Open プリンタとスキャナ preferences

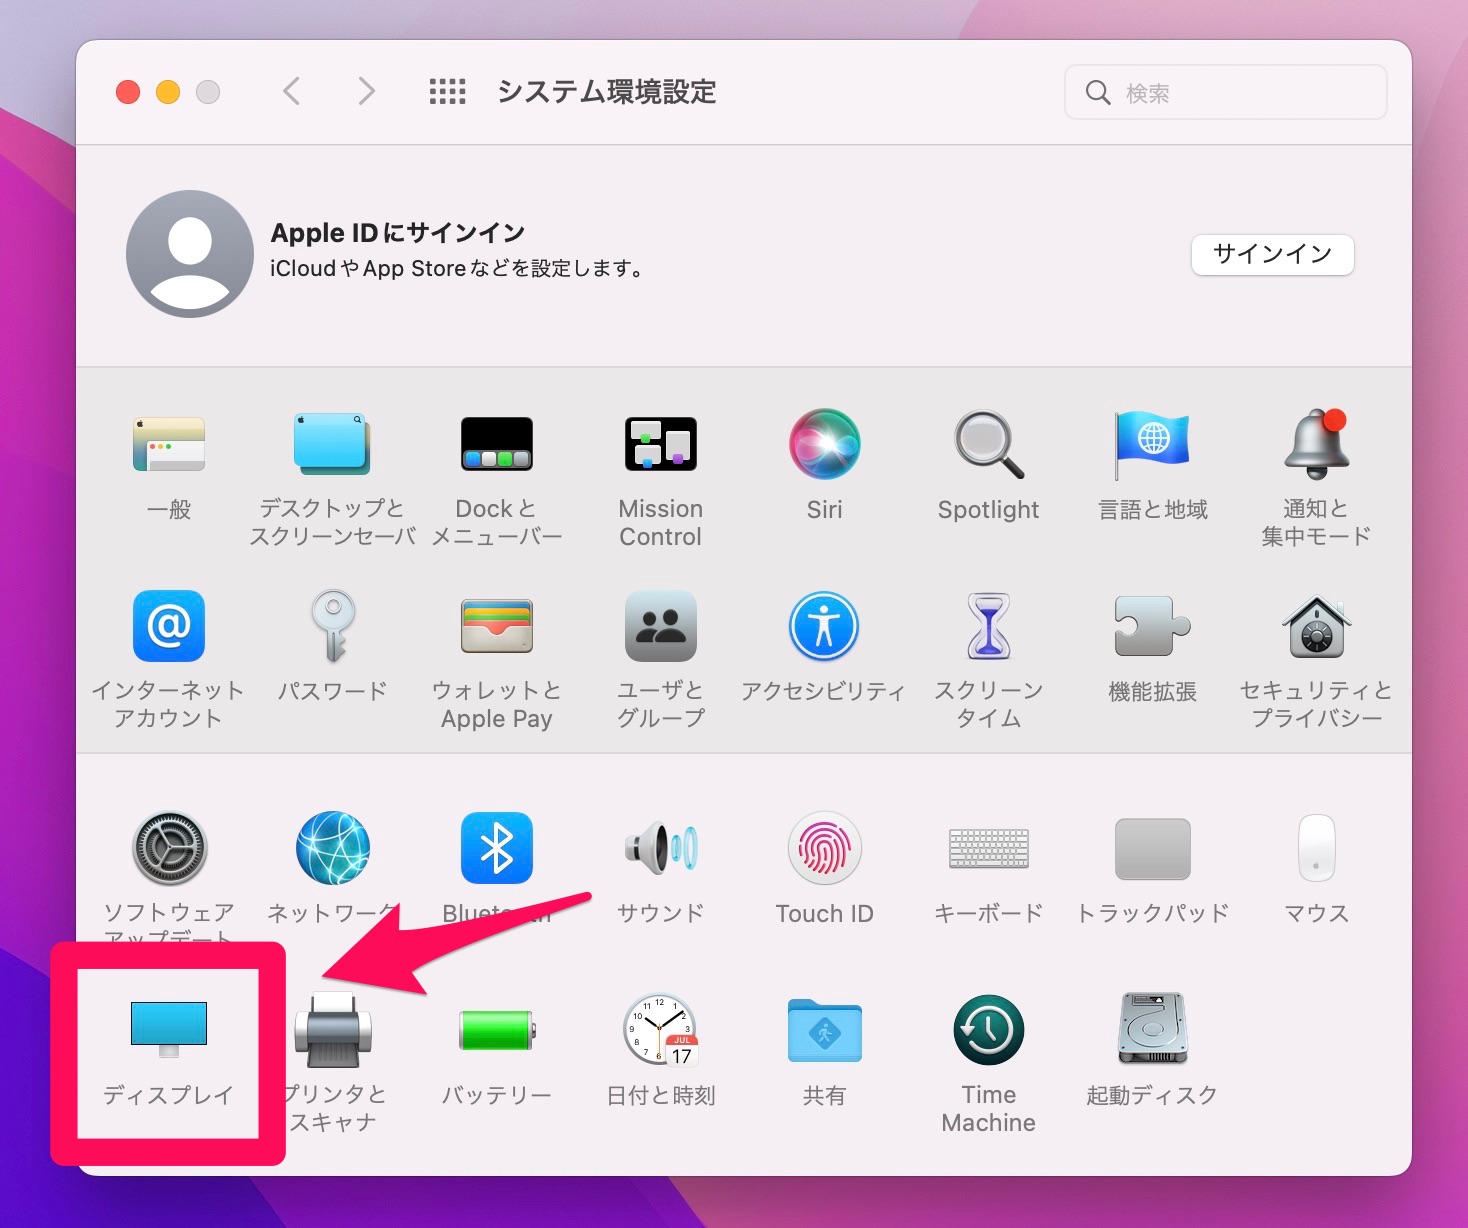pyautogui.click(x=333, y=1030)
